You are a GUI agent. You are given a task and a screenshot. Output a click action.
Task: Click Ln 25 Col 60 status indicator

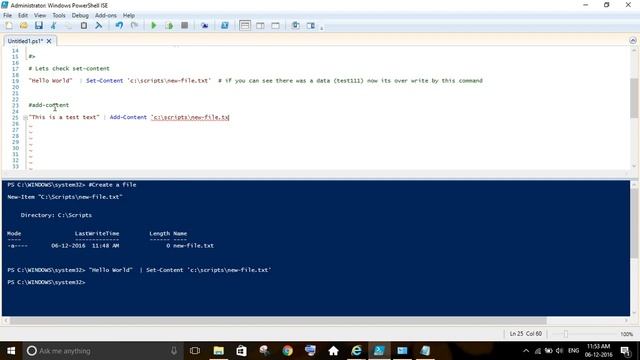point(526,334)
